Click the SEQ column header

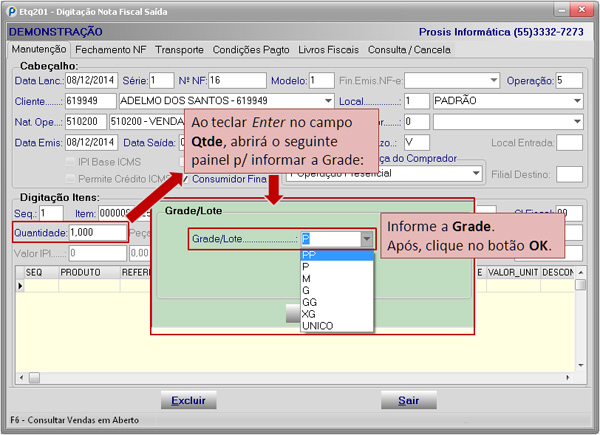click(41, 272)
